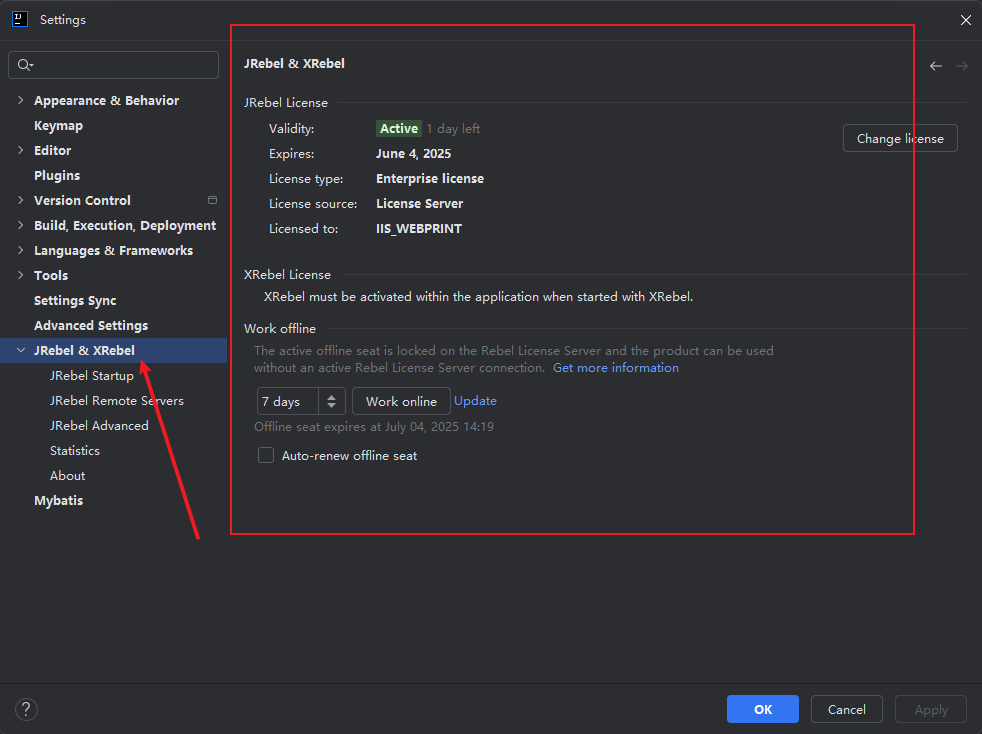The width and height of the screenshot is (982, 734).
Task: Expand Languages & Frameworks section
Action: pos(21,251)
